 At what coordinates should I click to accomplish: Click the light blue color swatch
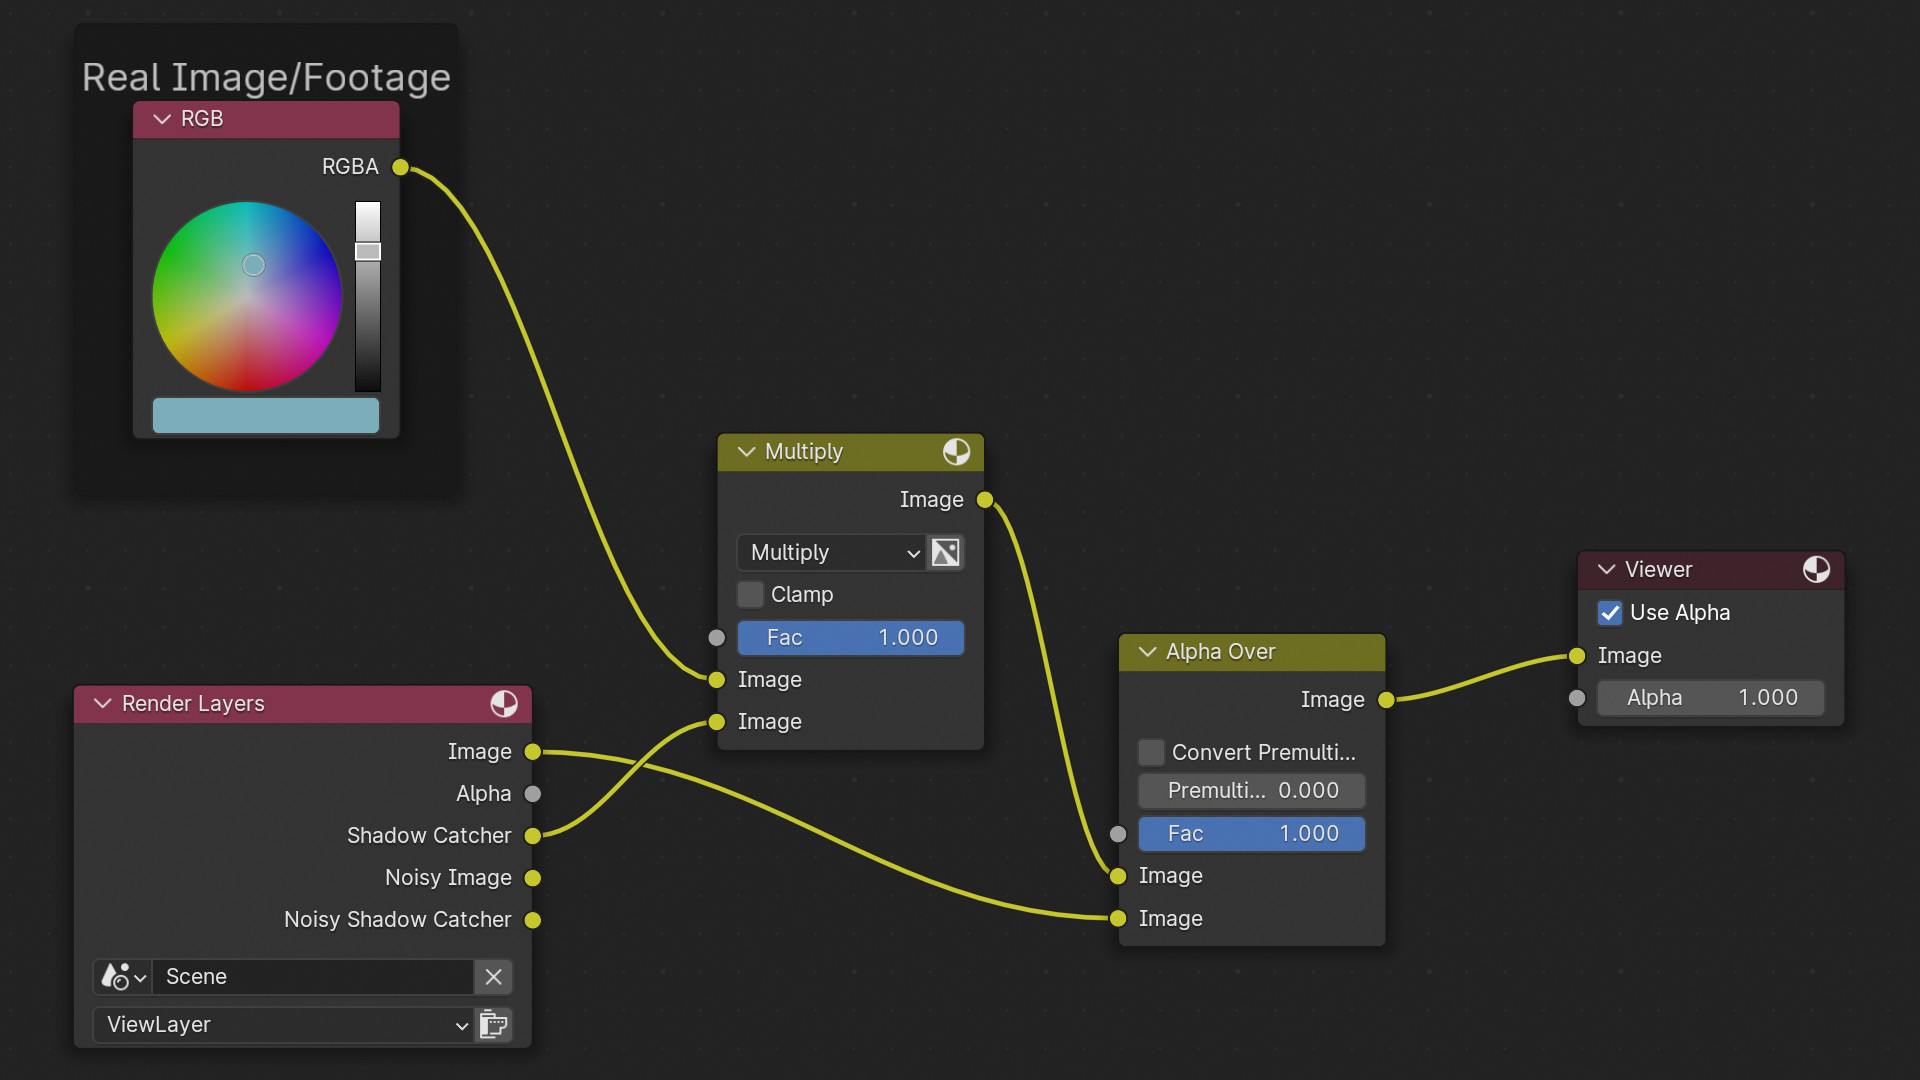coord(265,416)
